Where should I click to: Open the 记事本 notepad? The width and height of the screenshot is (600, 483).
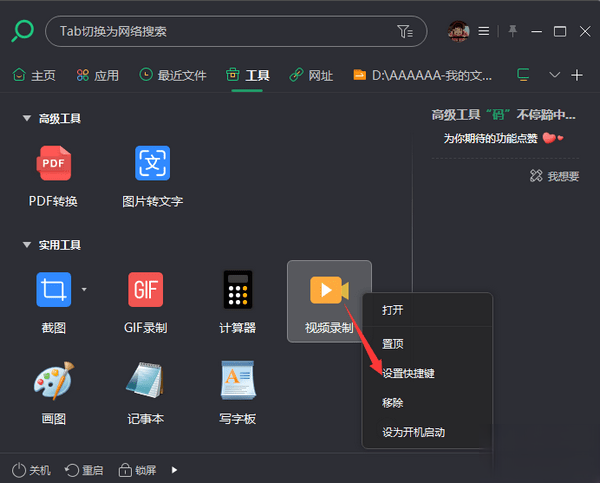point(145,393)
